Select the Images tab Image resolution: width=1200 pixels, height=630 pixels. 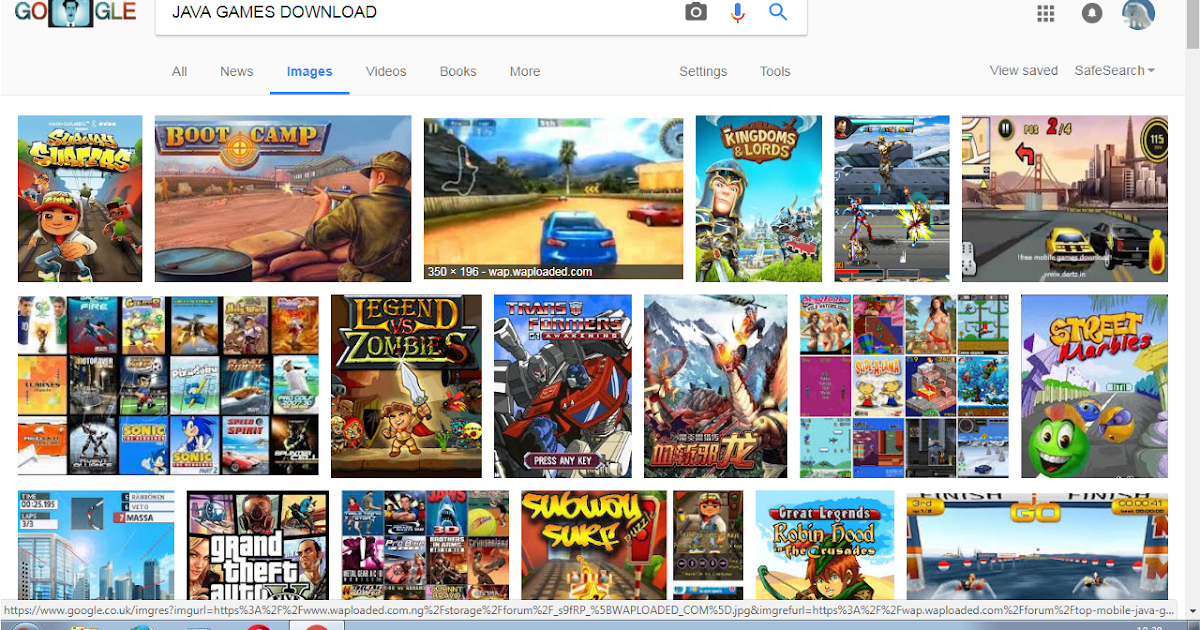pyautogui.click(x=310, y=71)
